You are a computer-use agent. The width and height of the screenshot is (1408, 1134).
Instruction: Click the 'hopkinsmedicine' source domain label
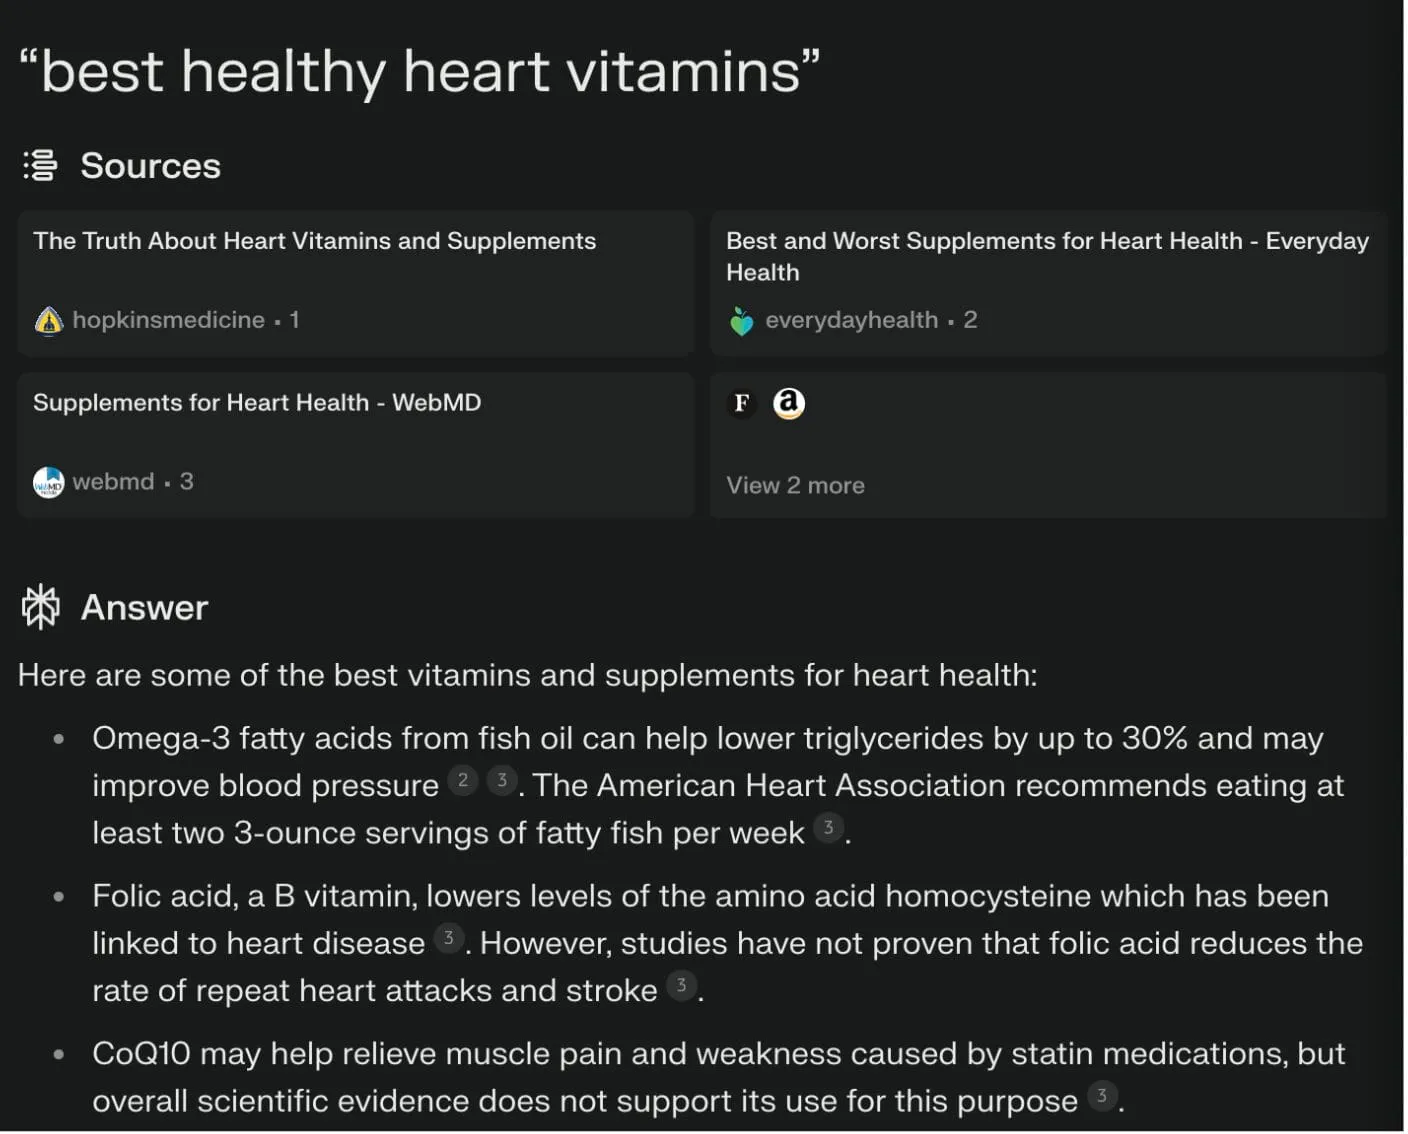(x=168, y=320)
